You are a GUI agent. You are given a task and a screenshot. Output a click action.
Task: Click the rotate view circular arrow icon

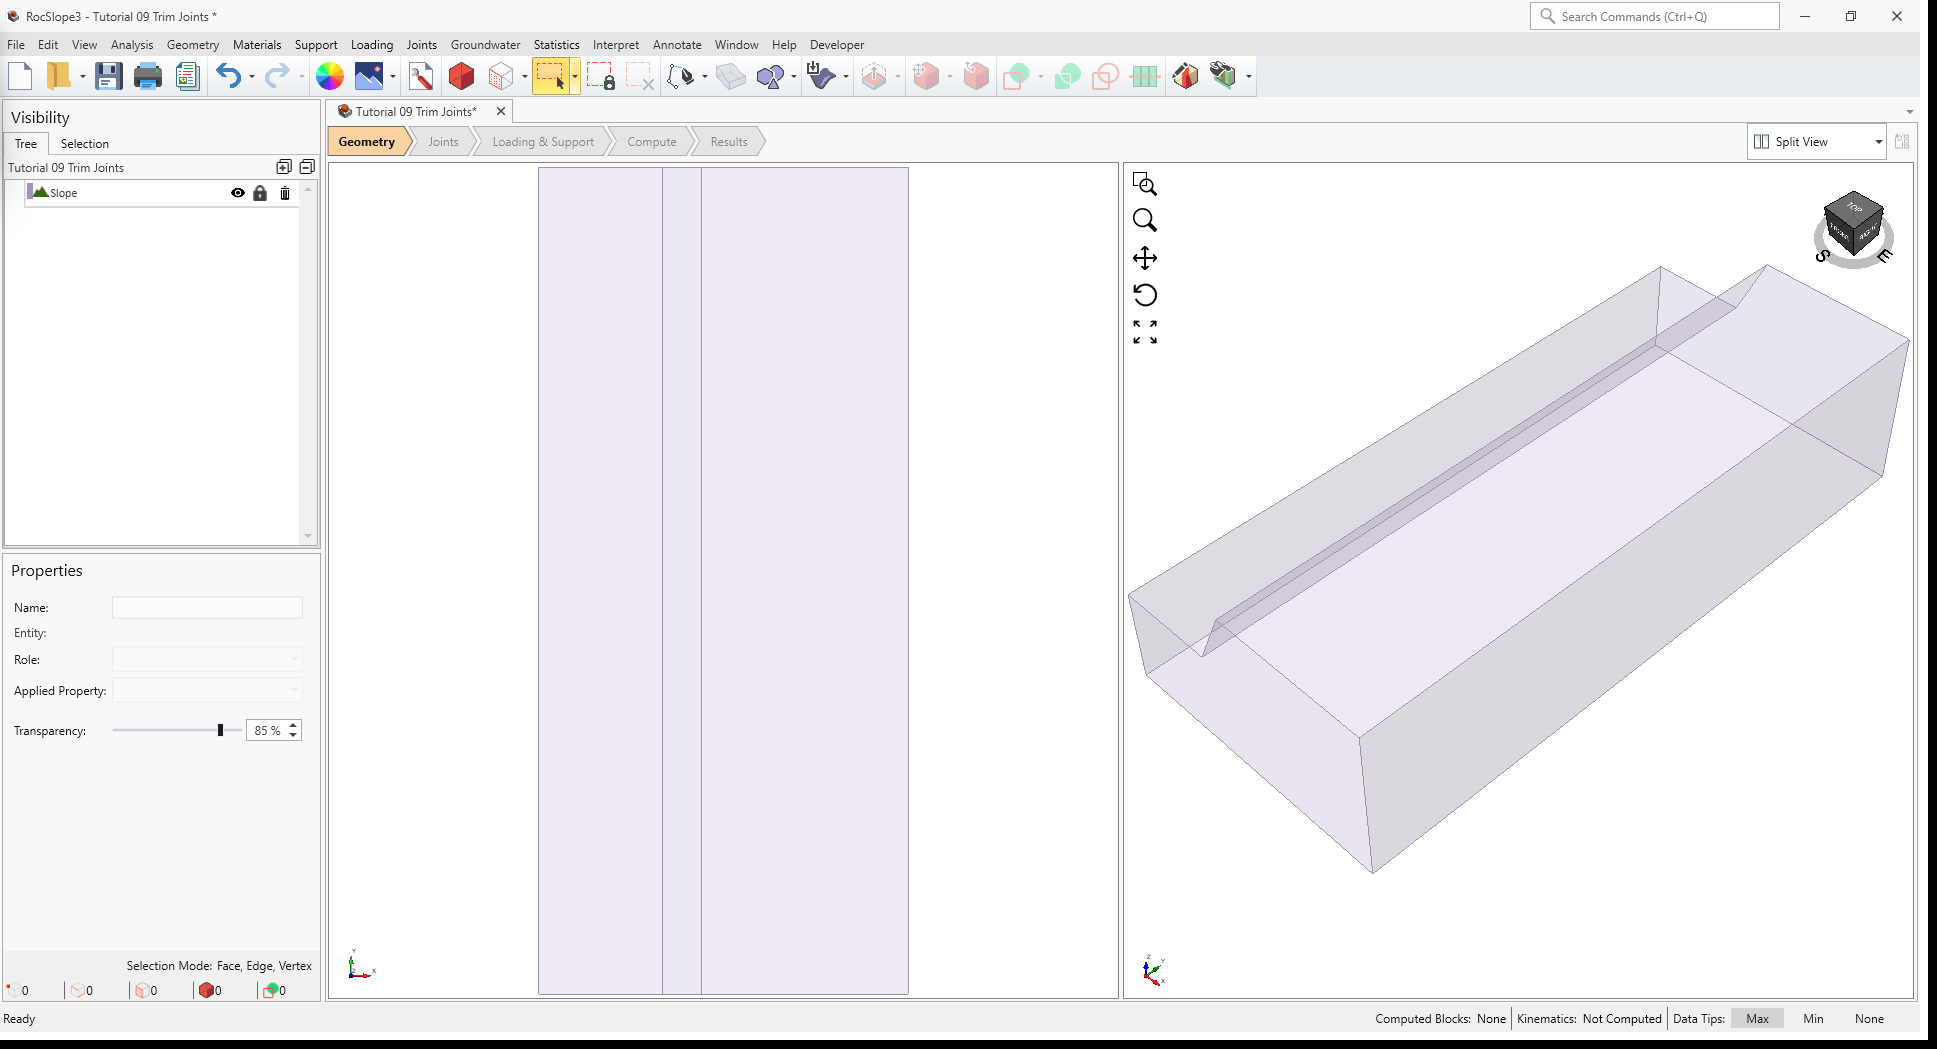point(1145,295)
